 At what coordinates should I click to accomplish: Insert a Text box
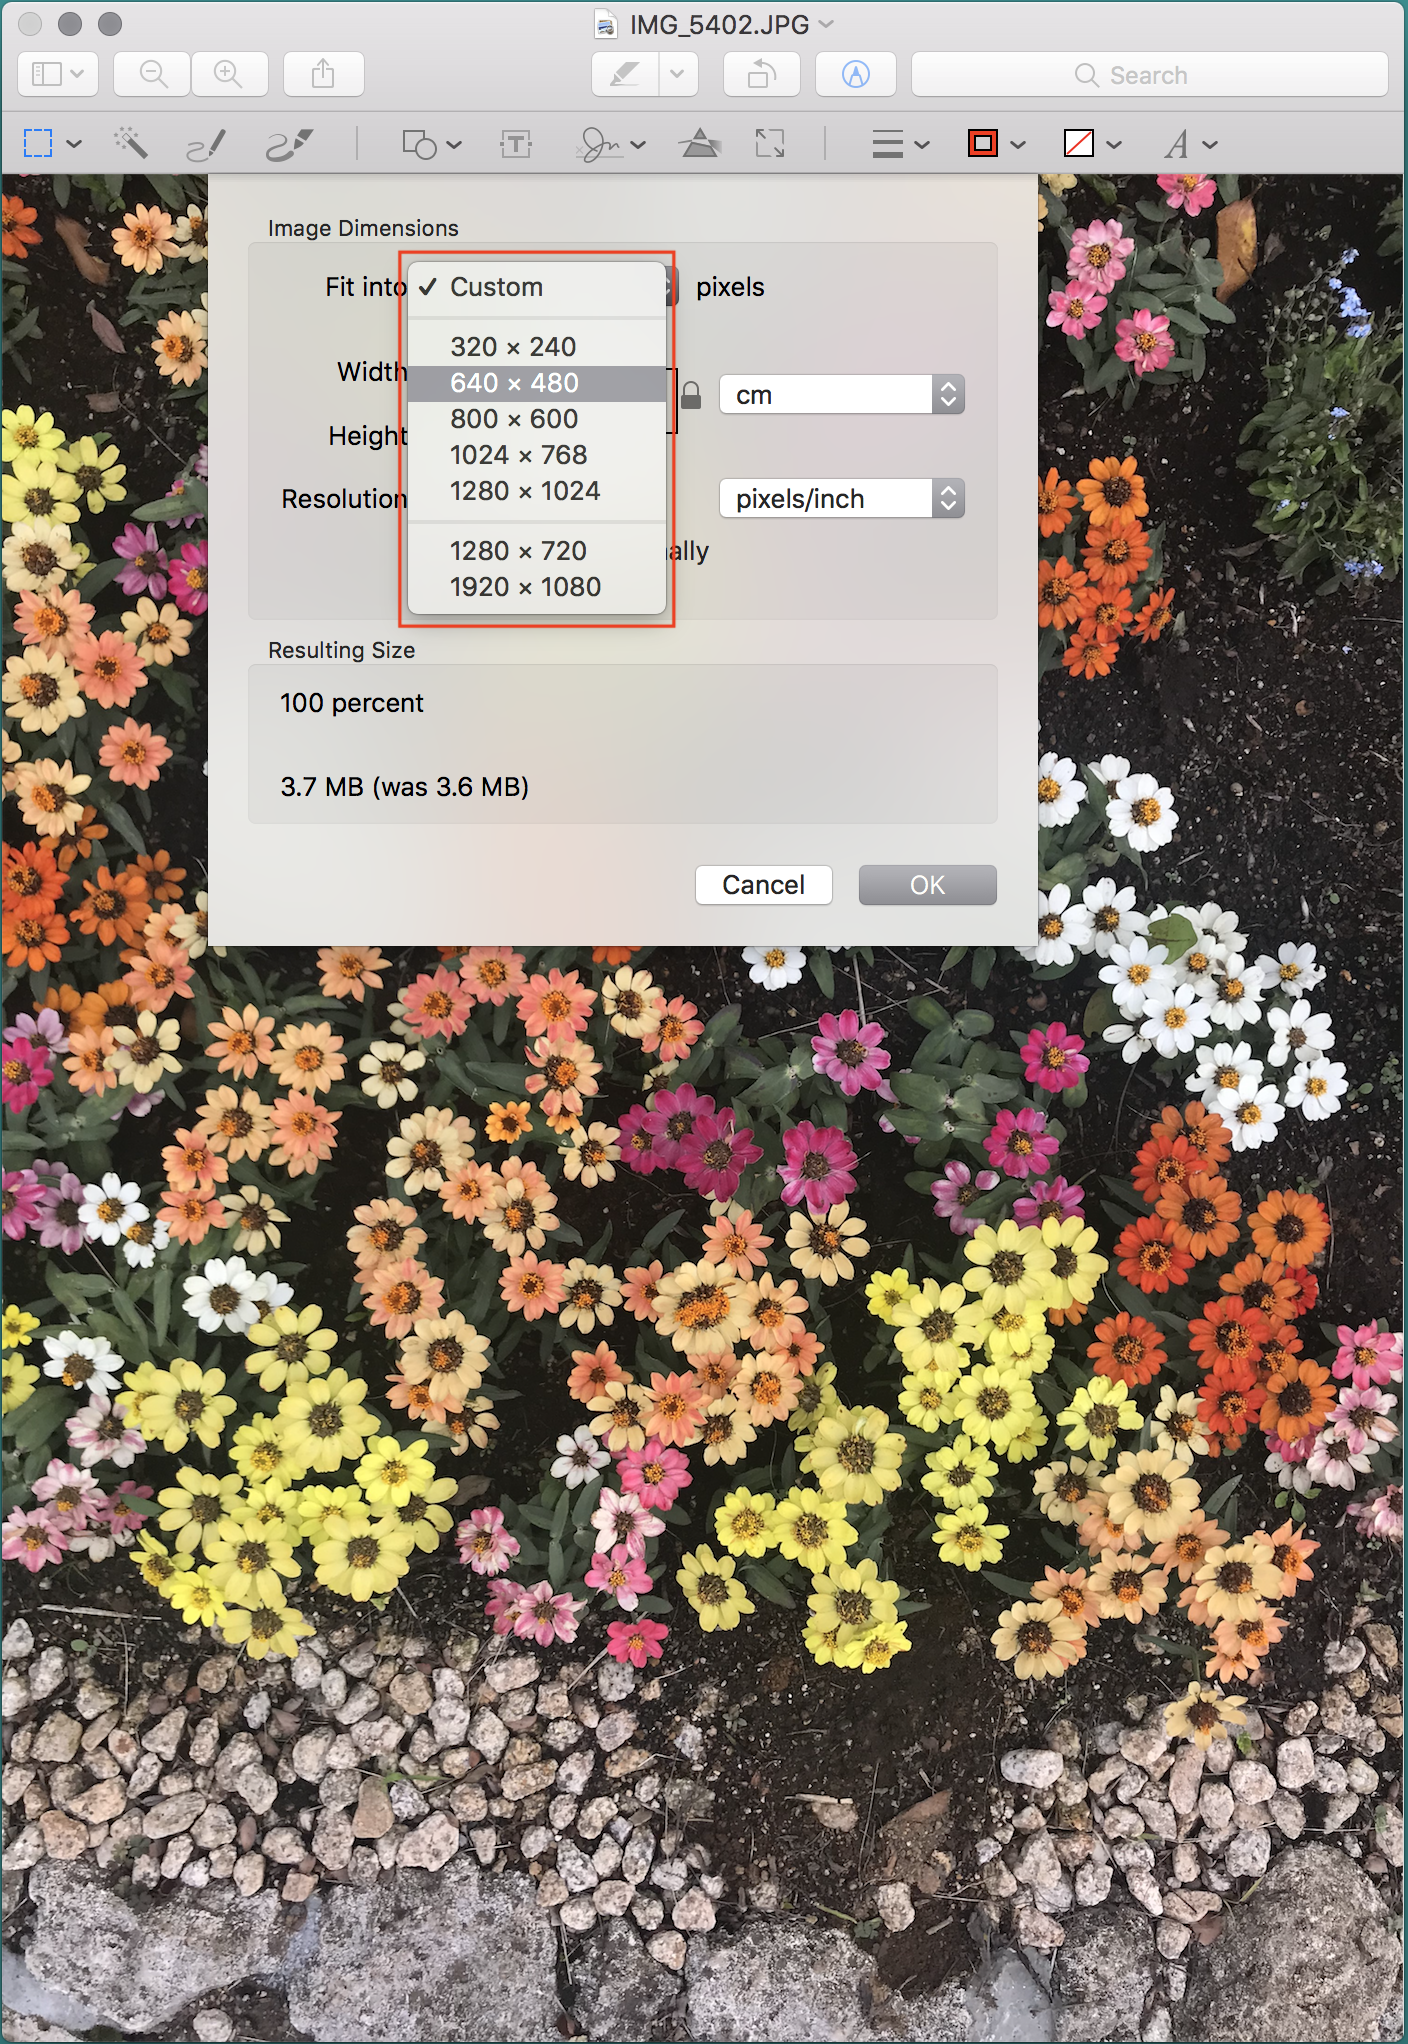515,144
